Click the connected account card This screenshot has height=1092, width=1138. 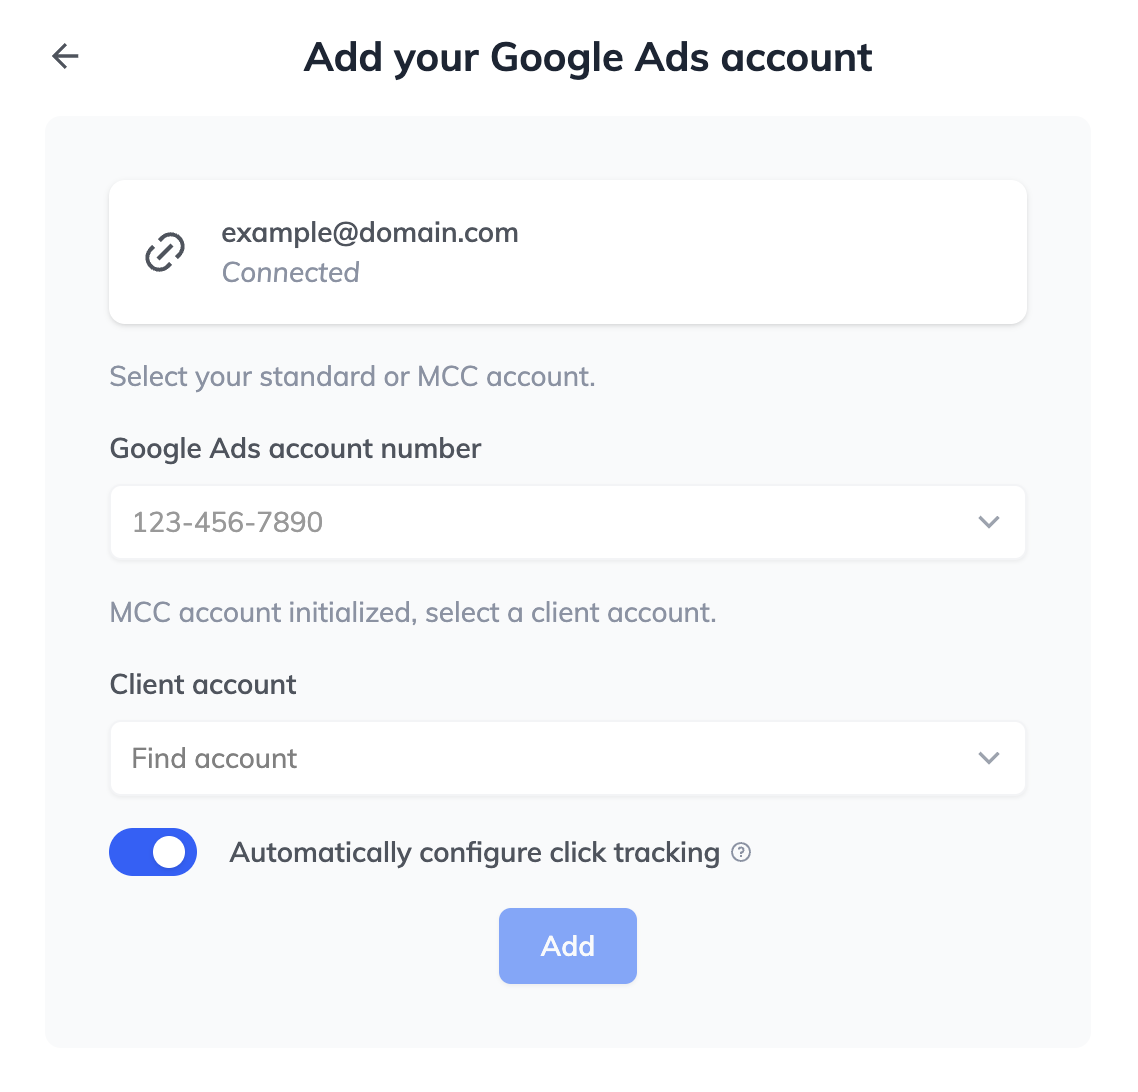(568, 252)
